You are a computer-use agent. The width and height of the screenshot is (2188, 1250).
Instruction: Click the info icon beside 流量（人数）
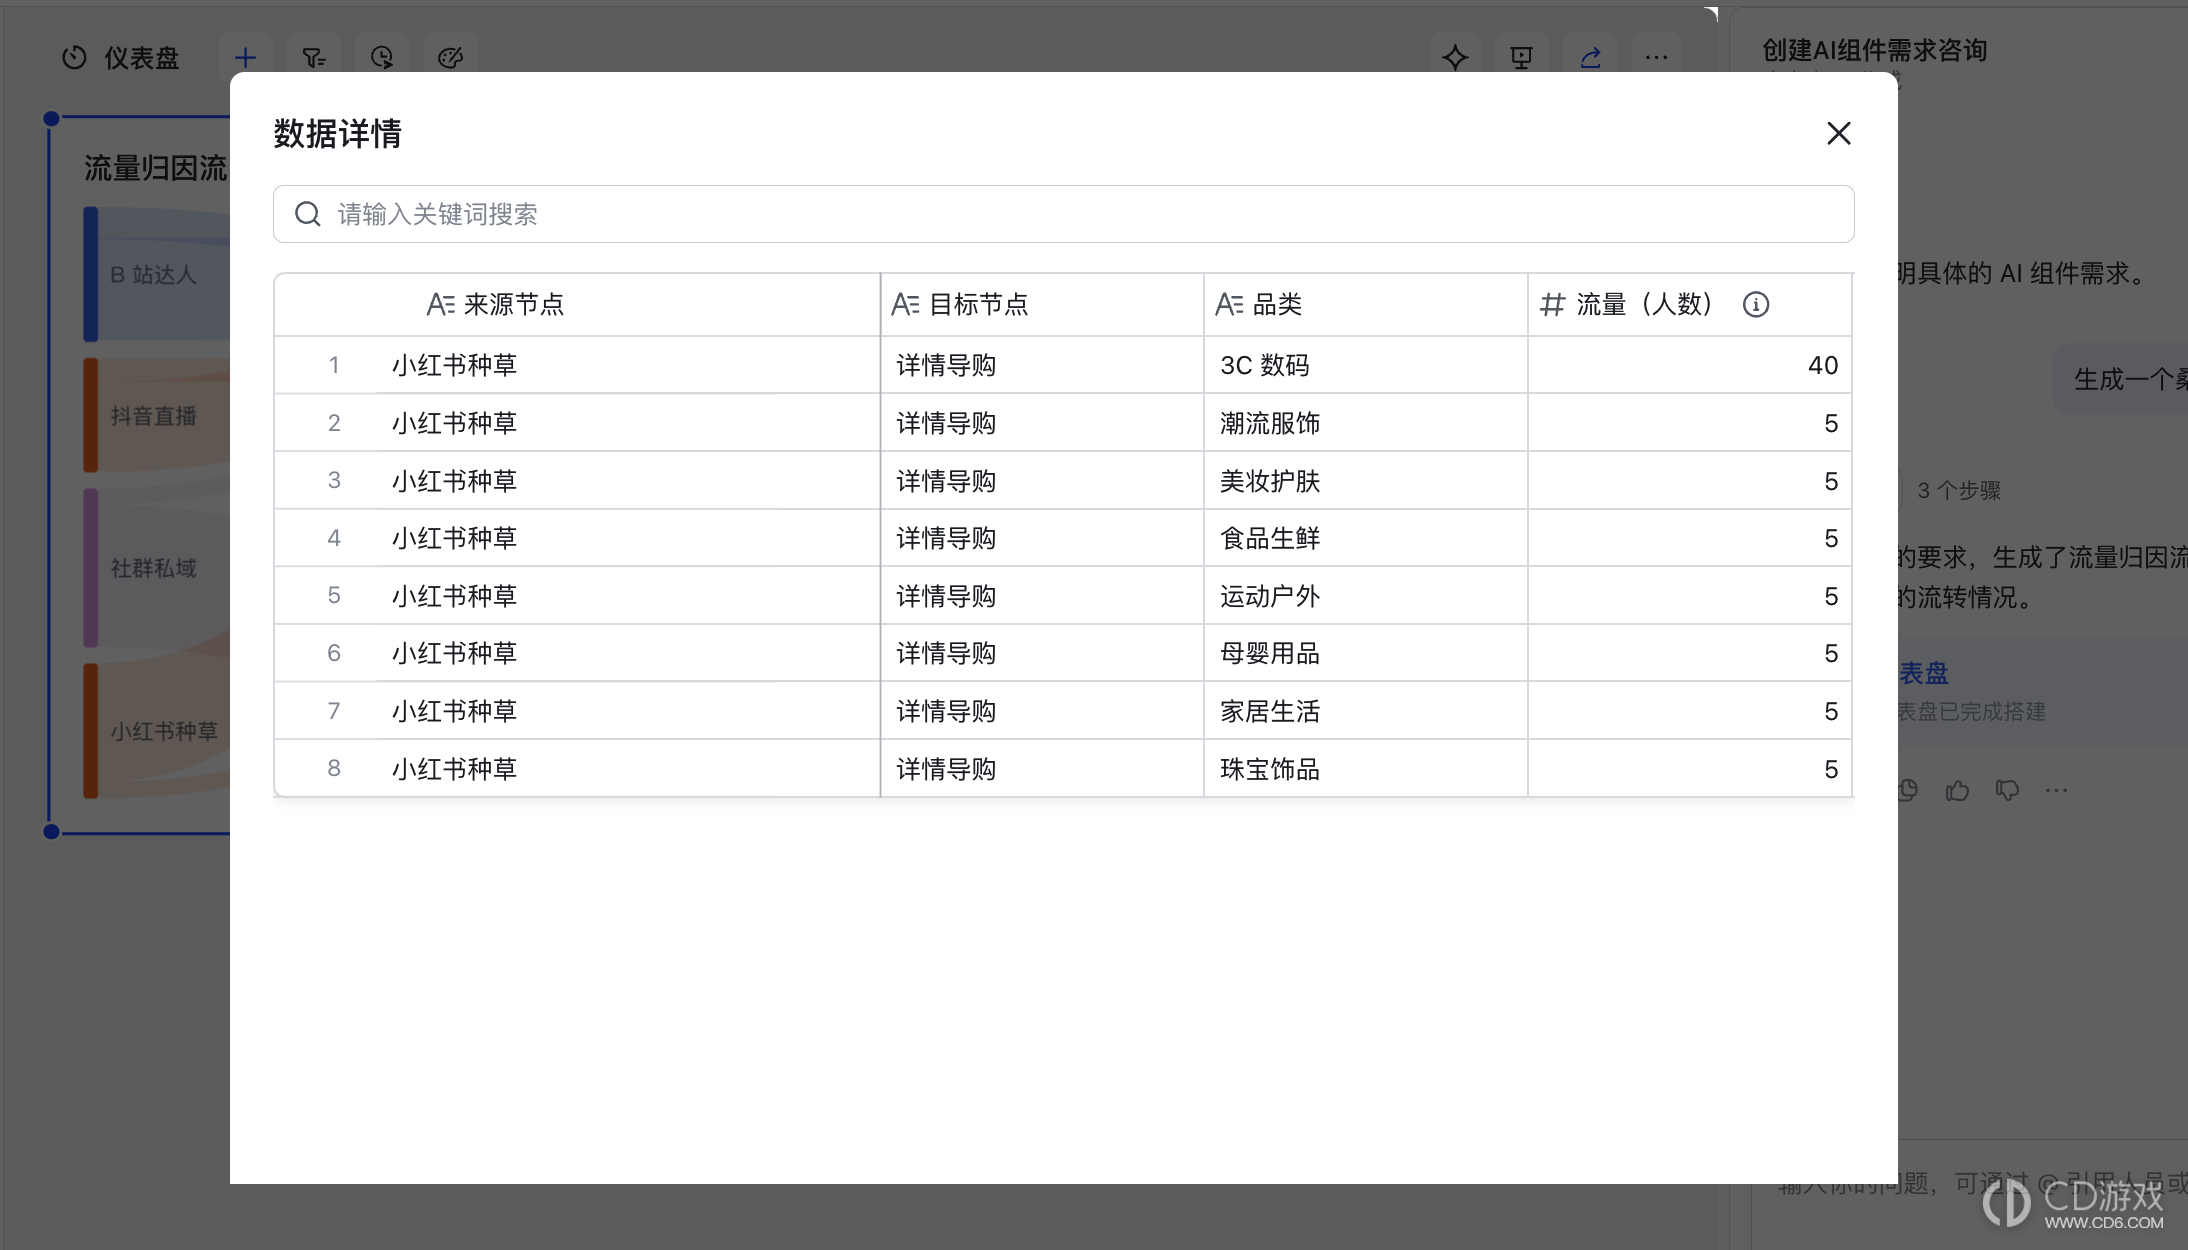[x=1755, y=304]
